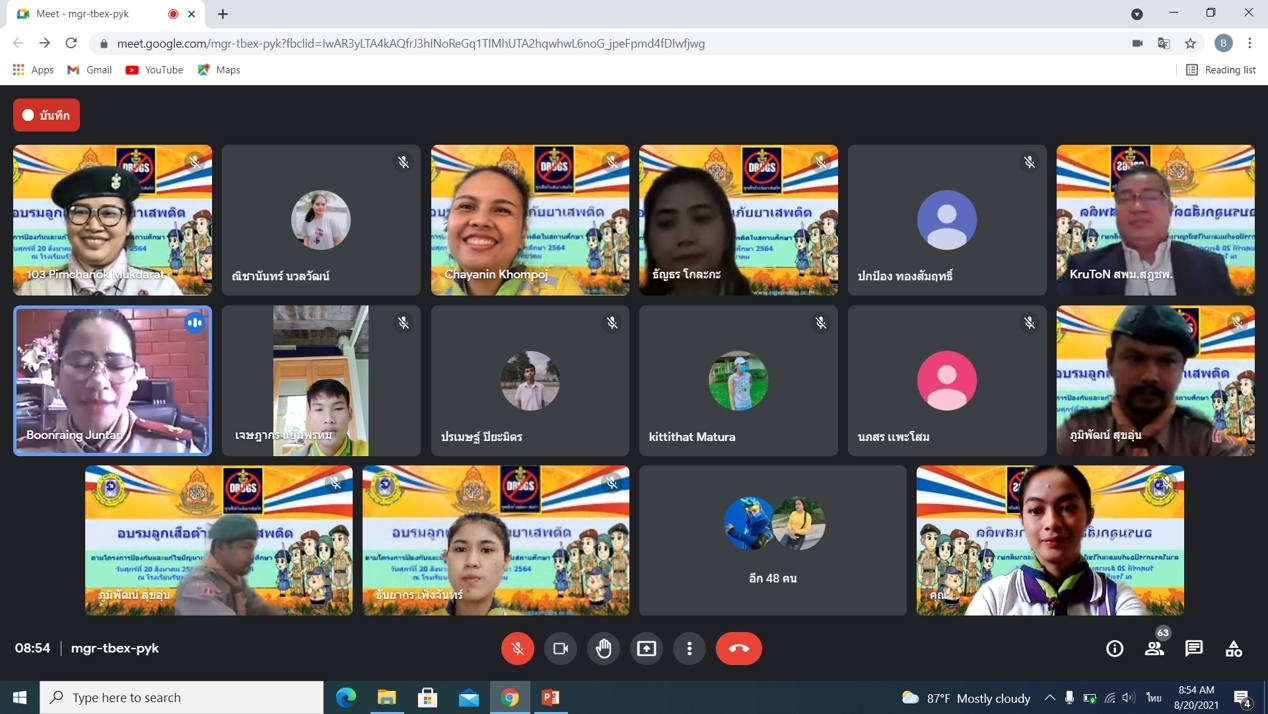Click the Present now screen share icon
1268x714 pixels.
(x=646, y=648)
